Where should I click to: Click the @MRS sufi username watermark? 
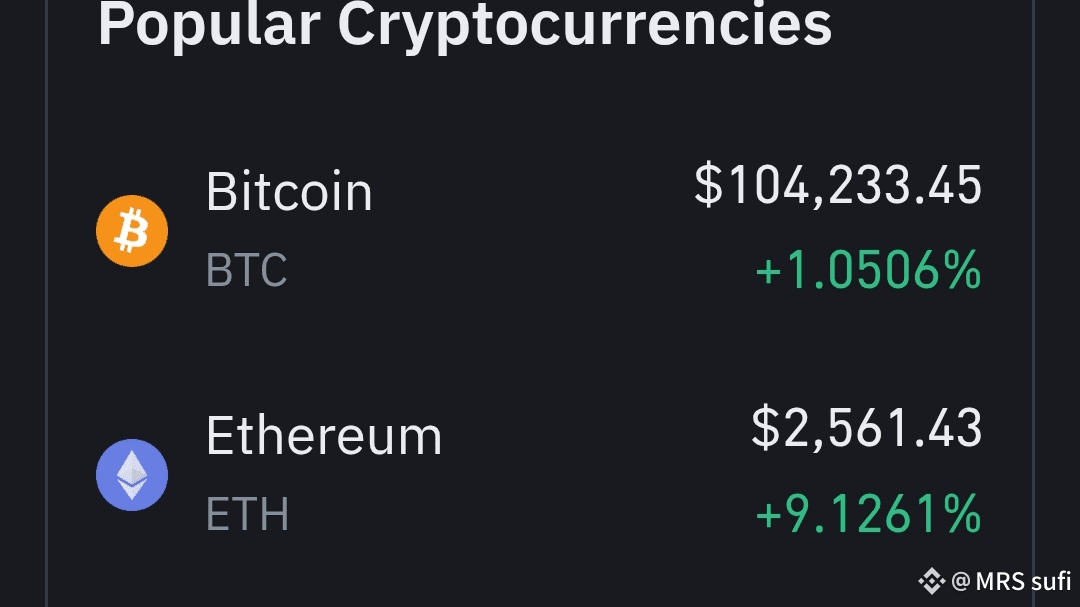click(1010, 580)
